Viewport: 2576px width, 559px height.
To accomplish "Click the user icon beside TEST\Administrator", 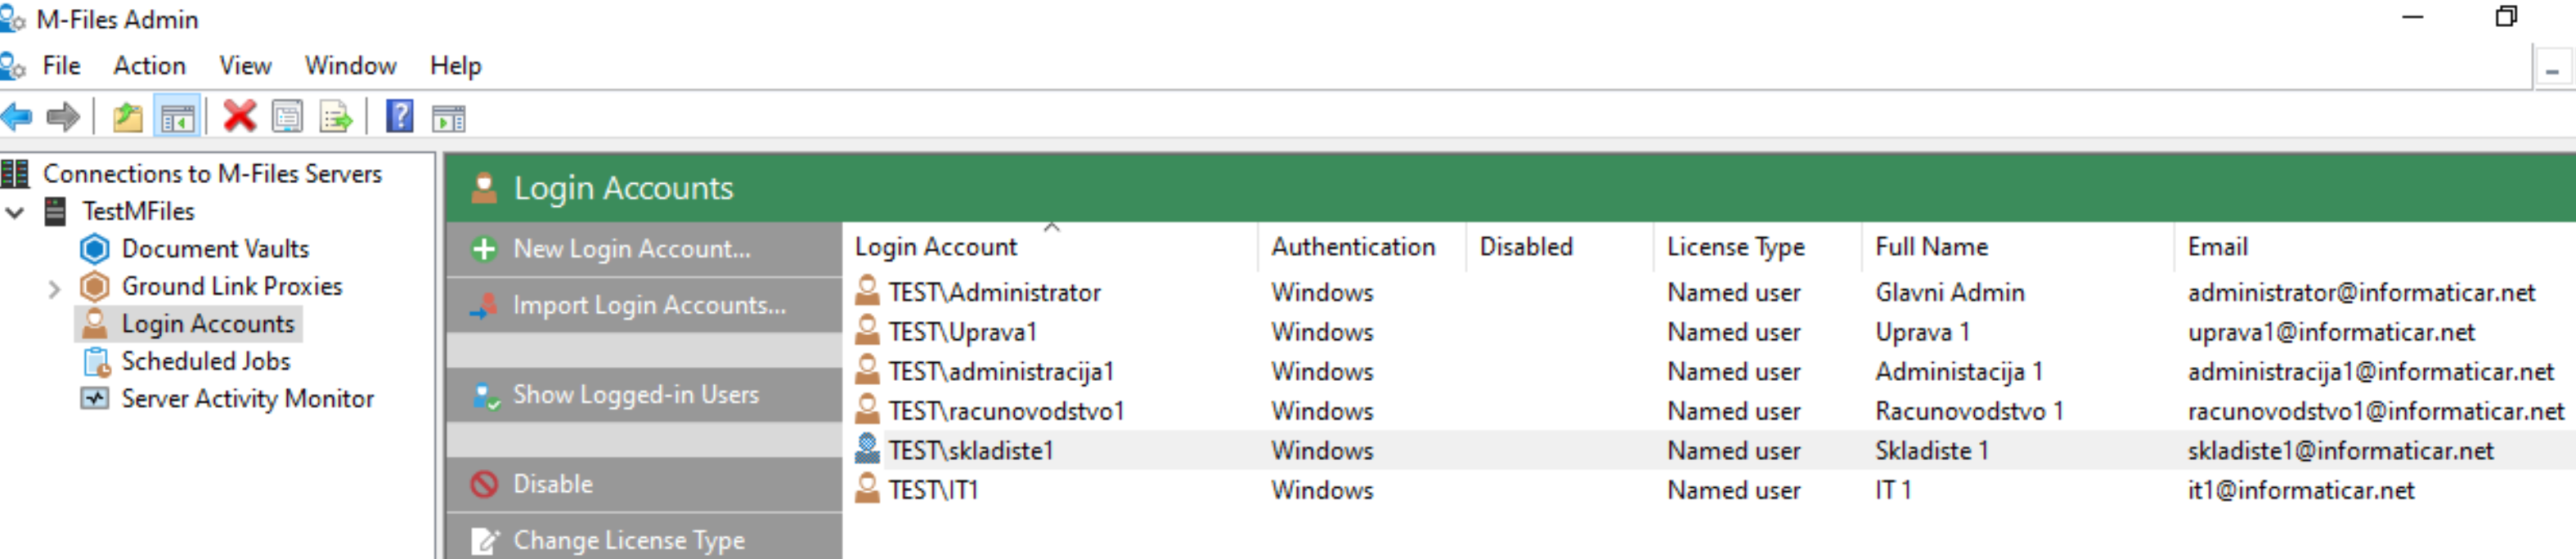I will click(867, 291).
